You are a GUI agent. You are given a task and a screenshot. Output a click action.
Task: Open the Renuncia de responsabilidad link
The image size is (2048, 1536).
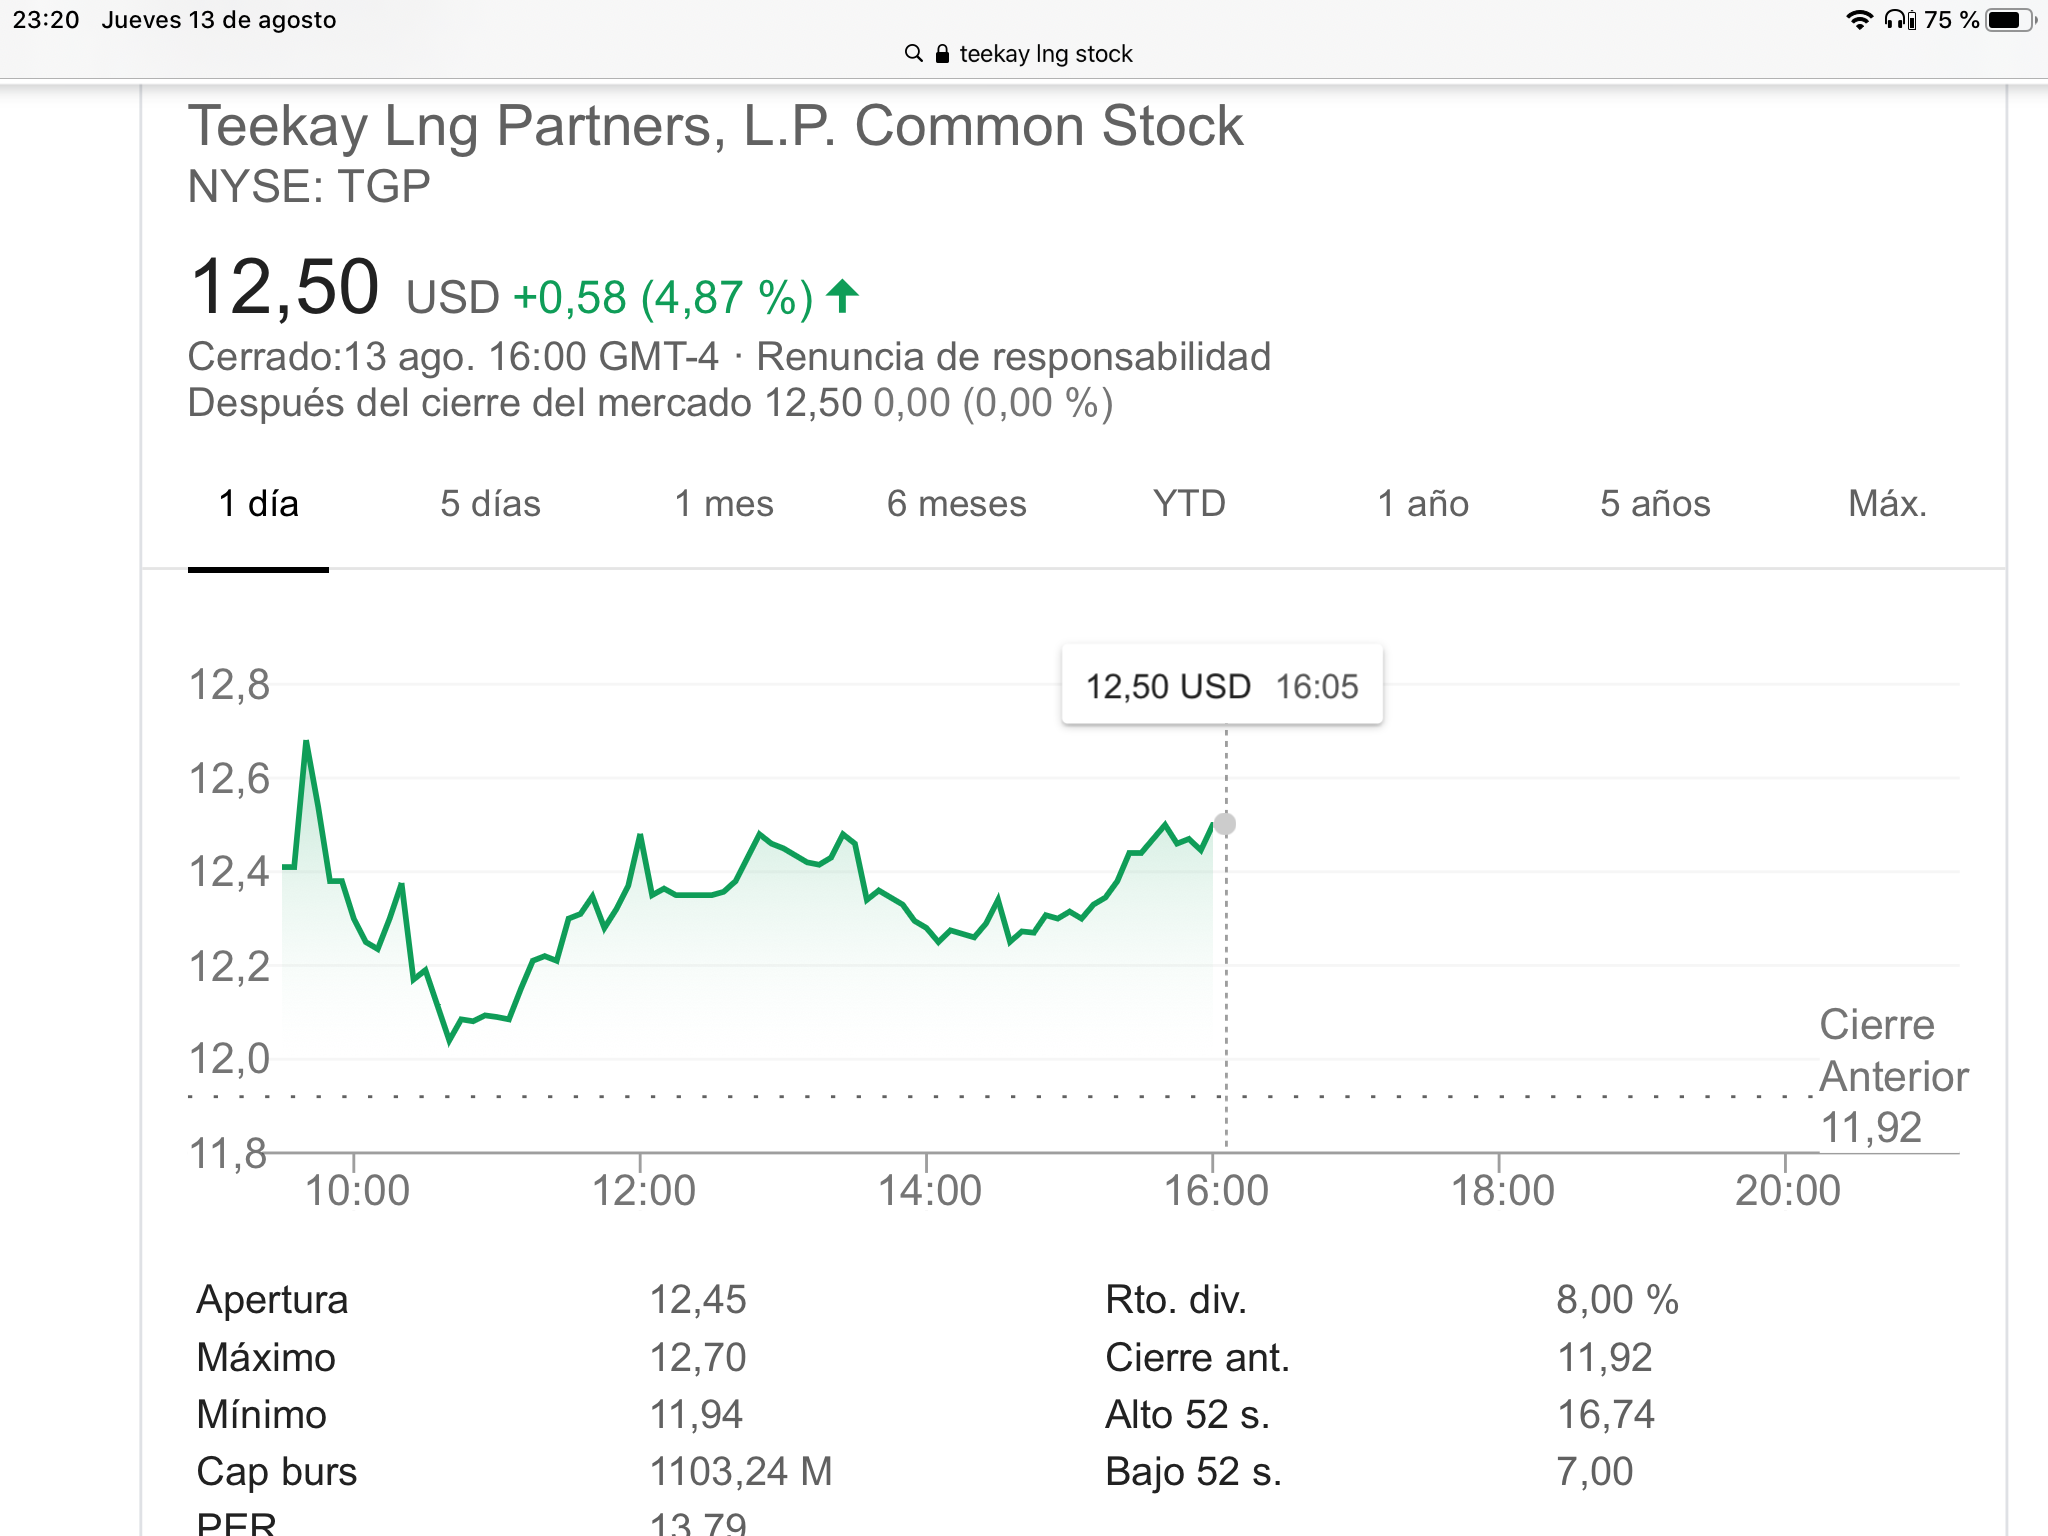1013,357
